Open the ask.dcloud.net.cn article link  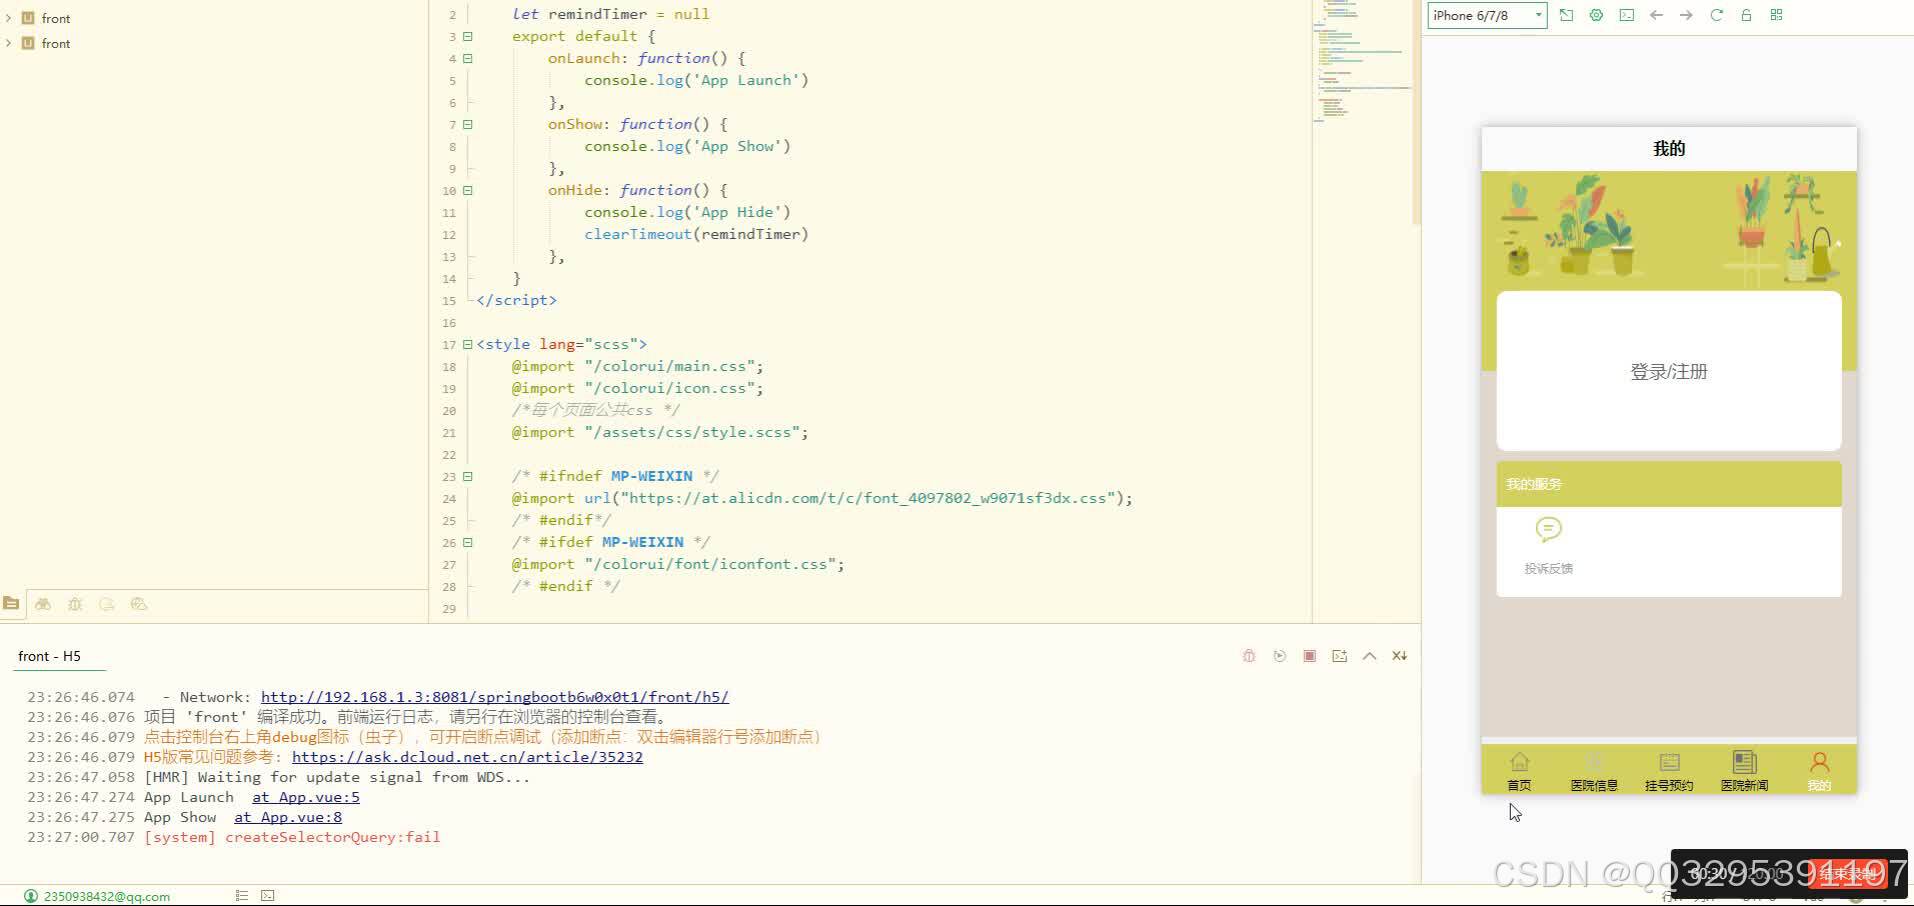click(x=467, y=757)
